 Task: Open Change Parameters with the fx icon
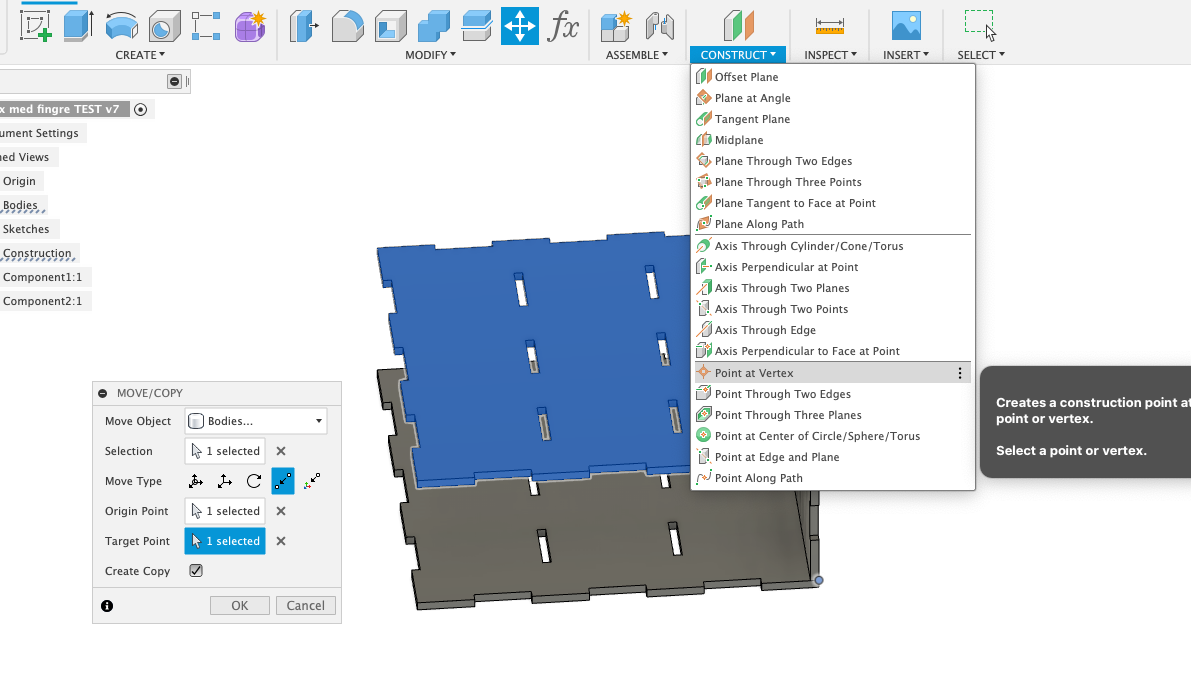[x=563, y=27]
